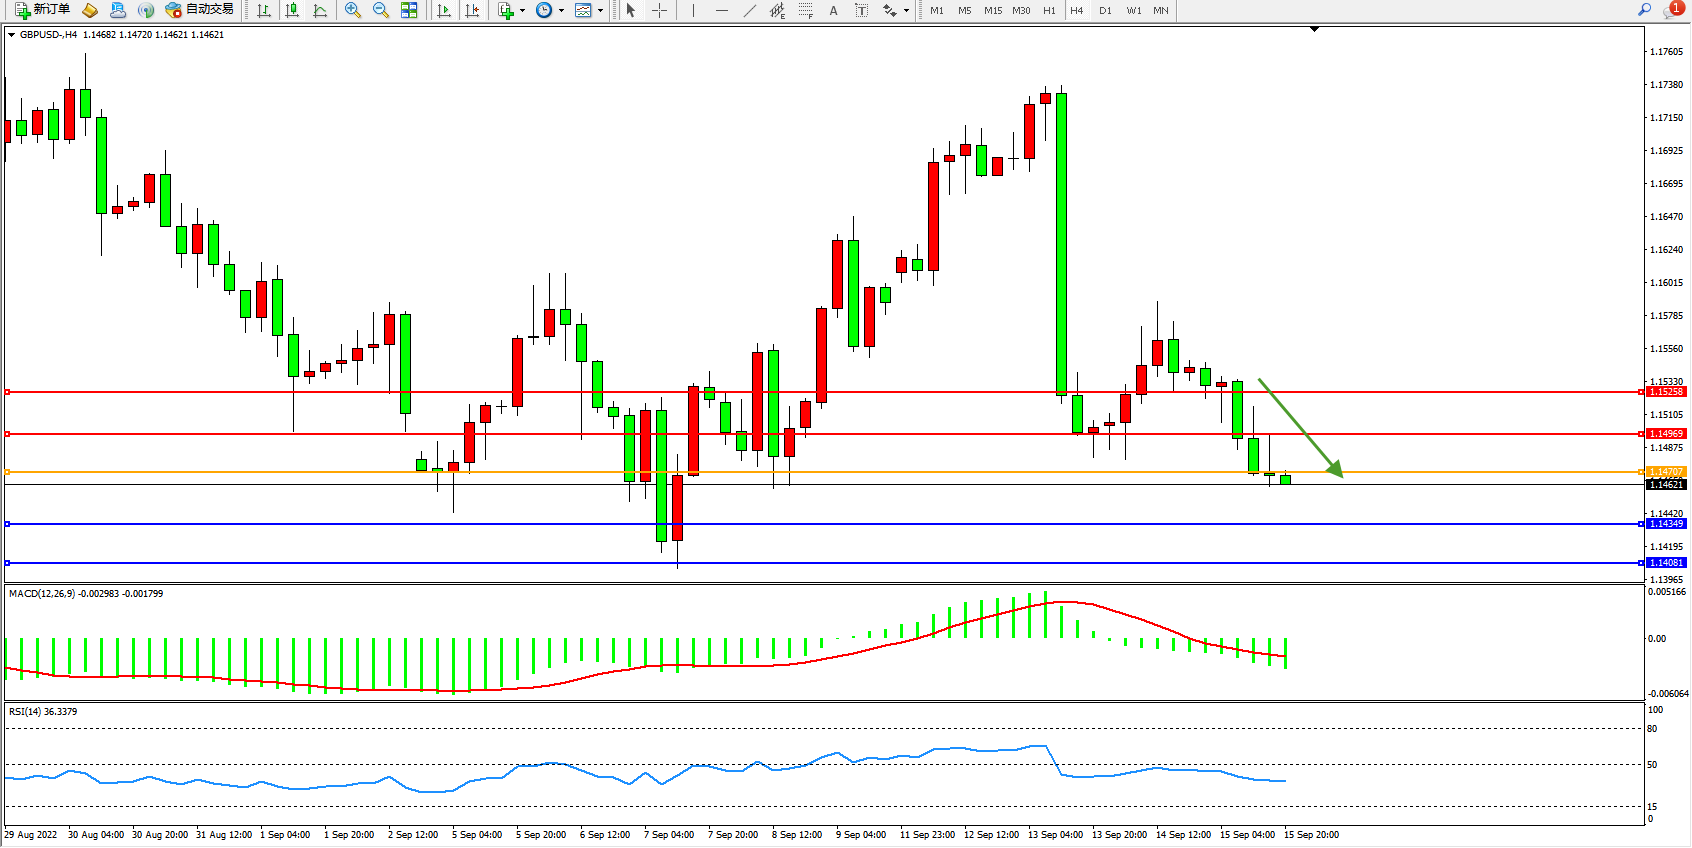Select the Fibonacci retracement tool
The image size is (1692, 848).
[805, 10]
